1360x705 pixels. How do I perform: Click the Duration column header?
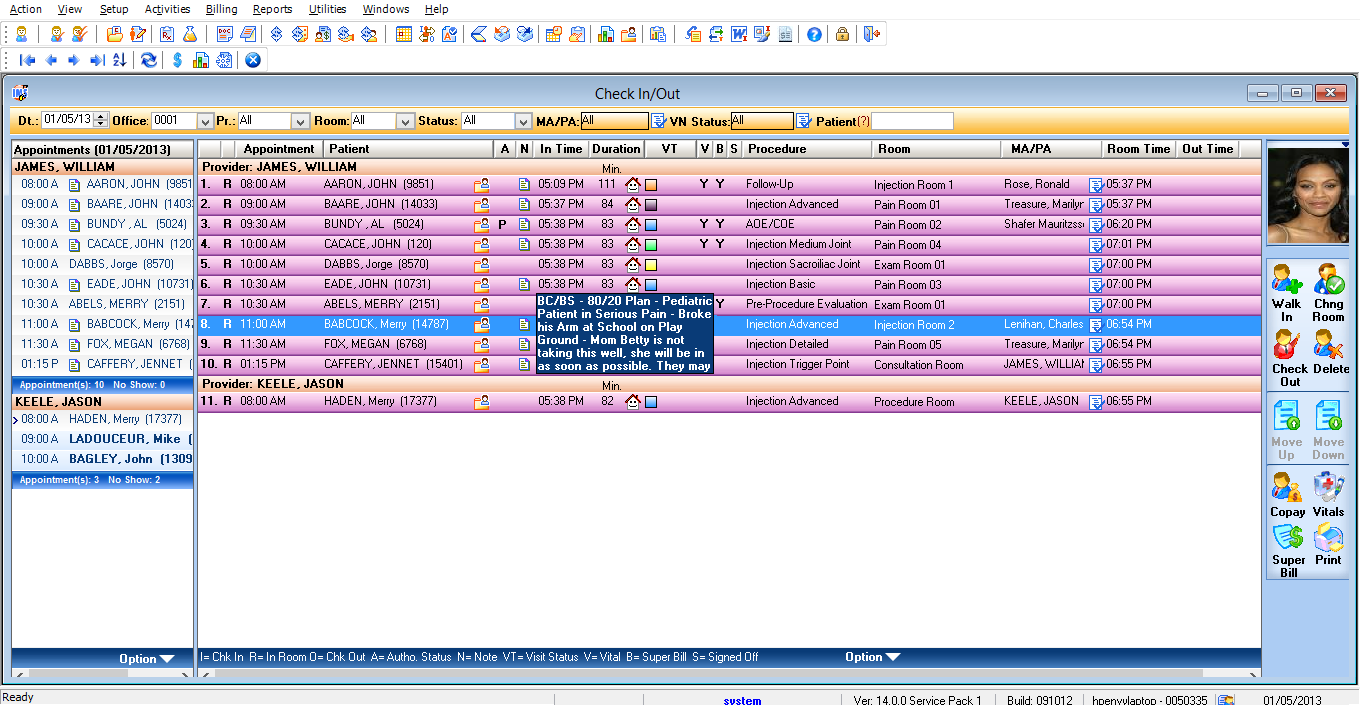616,149
